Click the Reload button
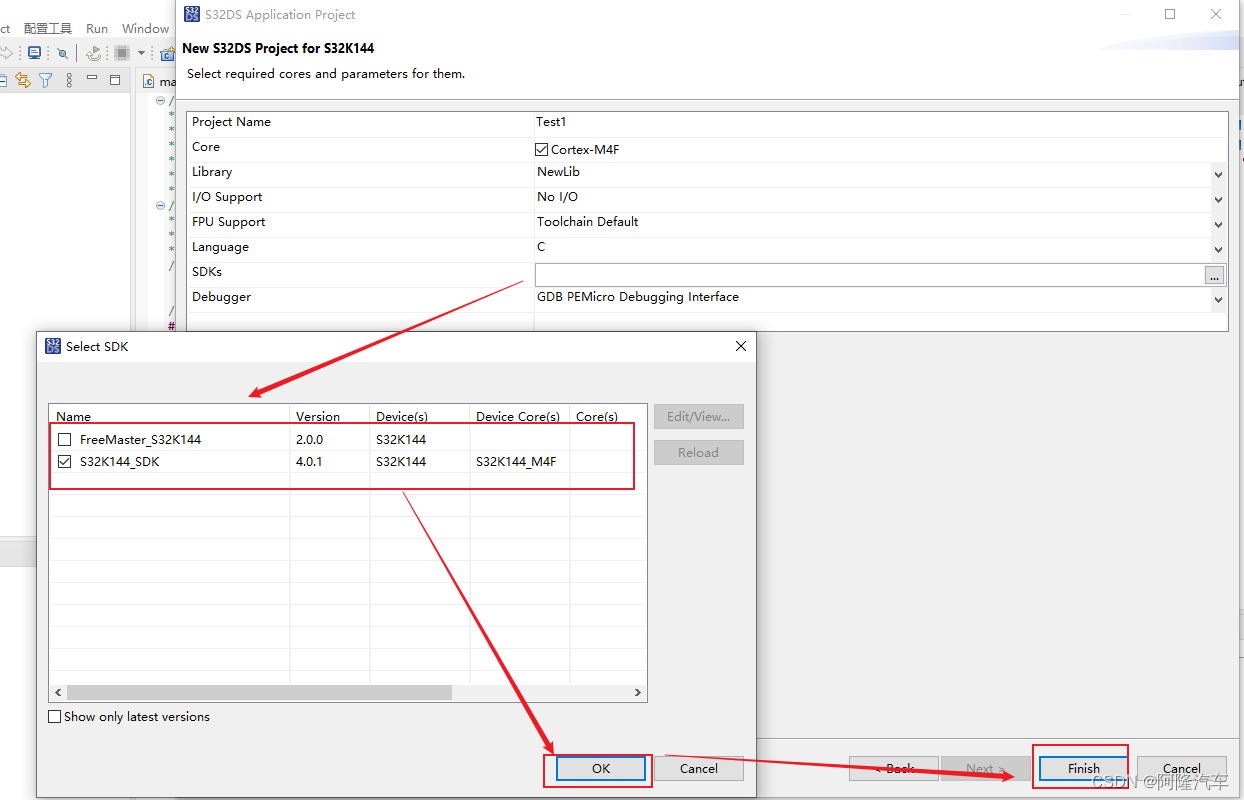Viewport: 1244px width, 800px height. pos(699,453)
